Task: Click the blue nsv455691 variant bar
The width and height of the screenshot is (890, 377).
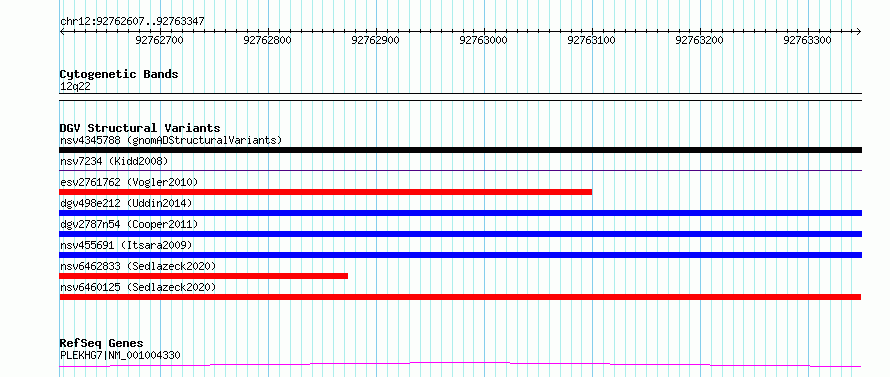Action: pos(460,255)
